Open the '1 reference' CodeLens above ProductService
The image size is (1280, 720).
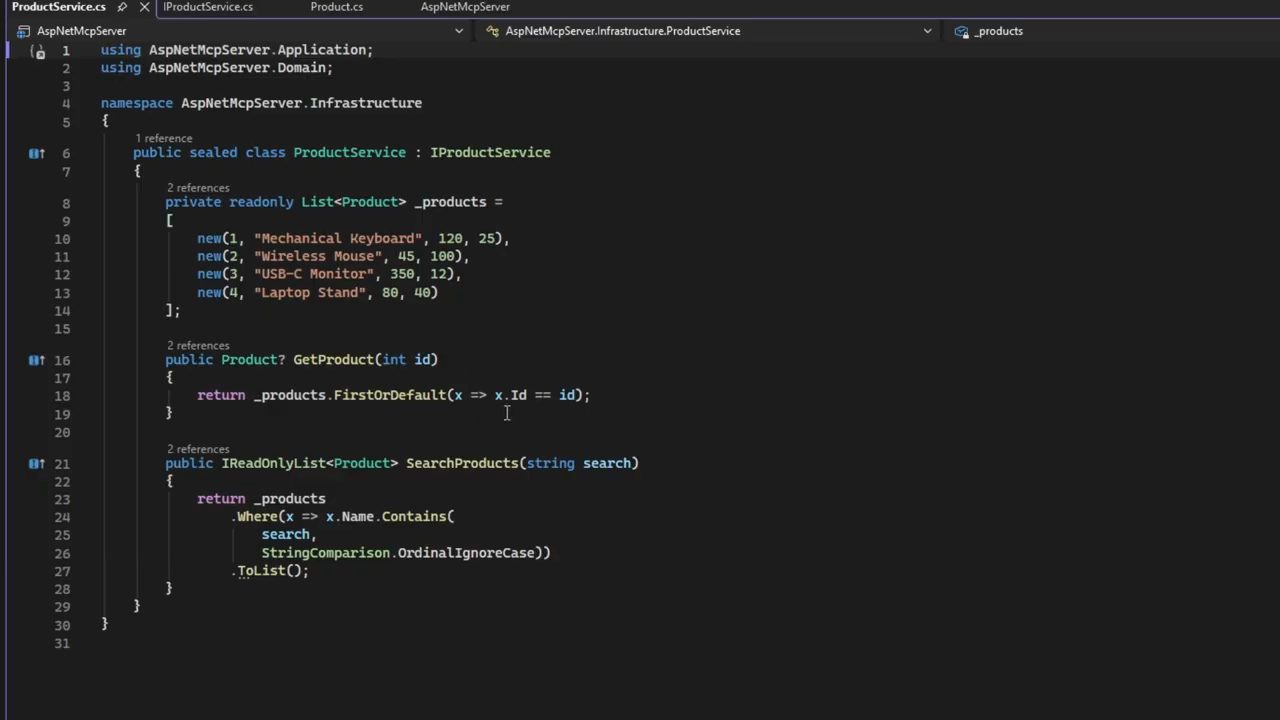click(163, 138)
